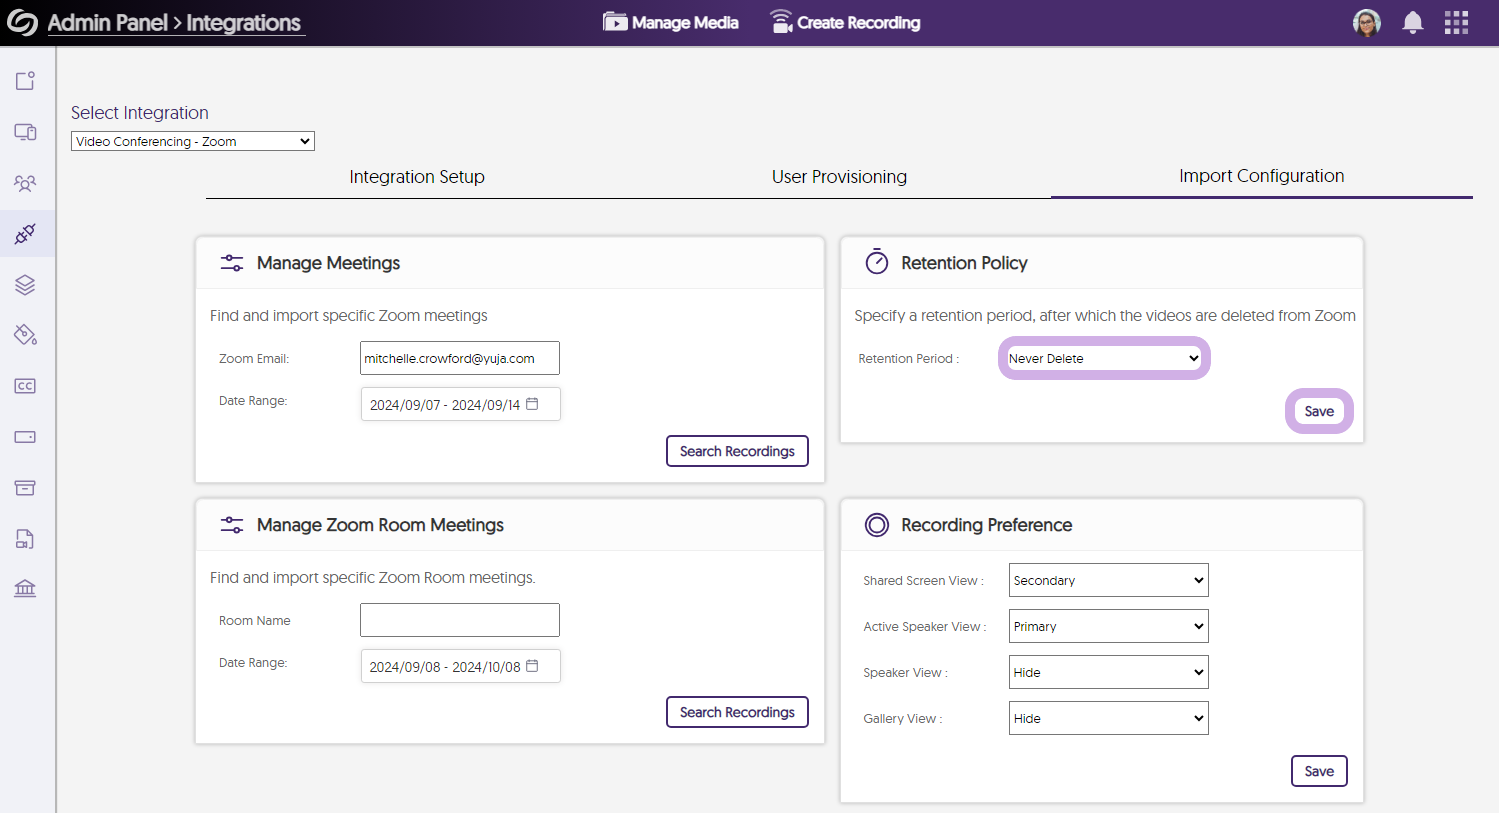1499x813 pixels.
Task: Click the Integrations breadcrumb link
Action: click(244, 23)
